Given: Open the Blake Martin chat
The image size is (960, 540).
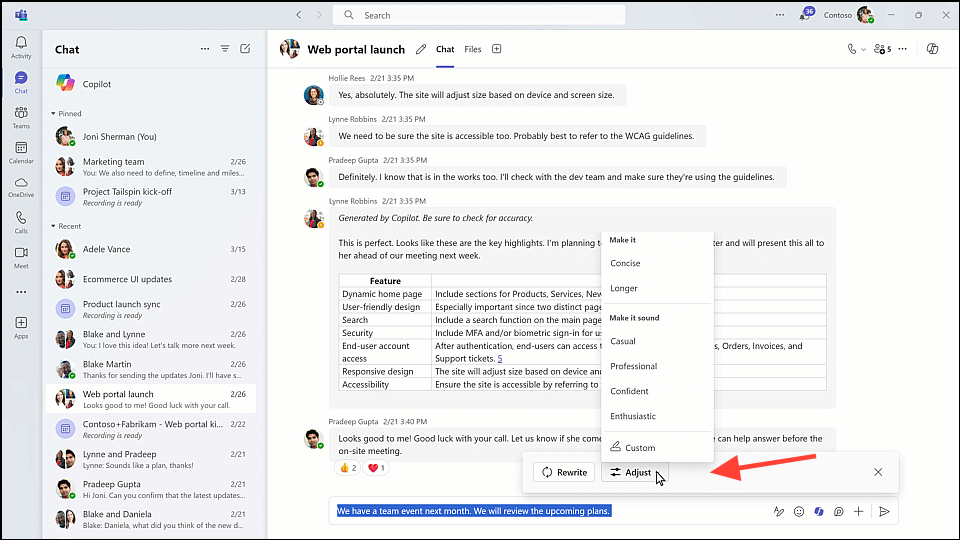Looking at the screenshot, I should (x=151, y=369).
